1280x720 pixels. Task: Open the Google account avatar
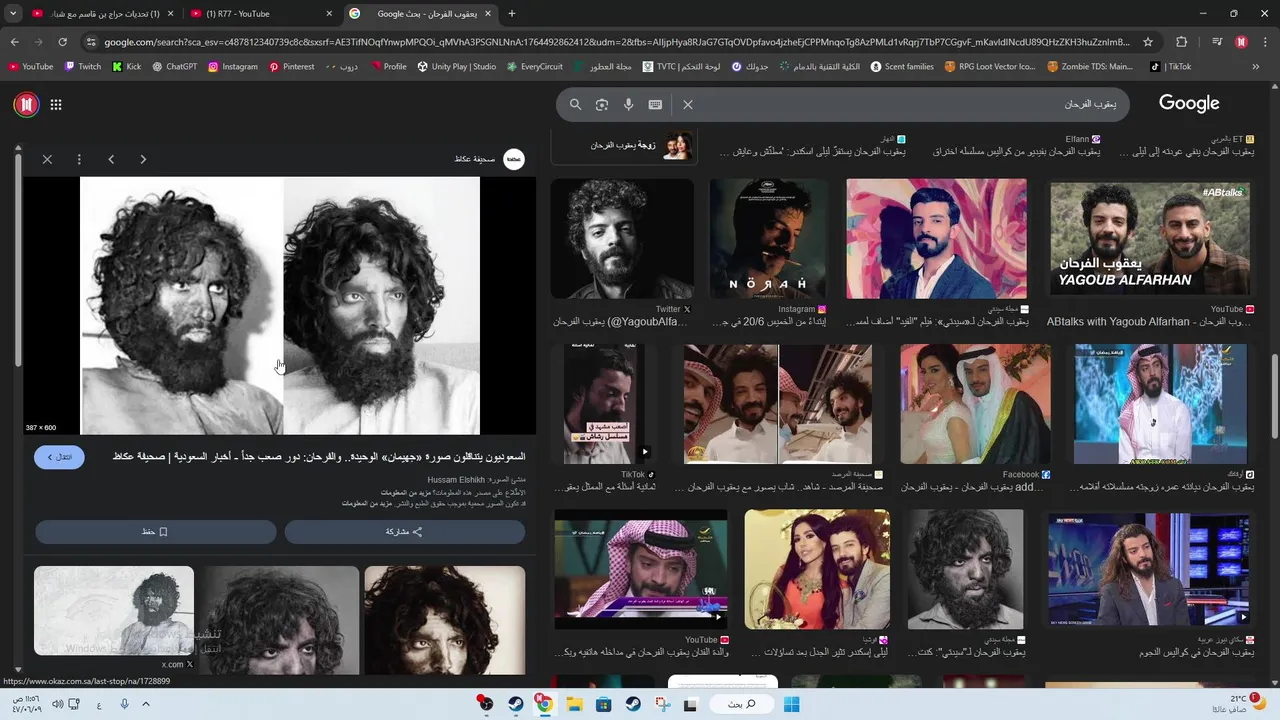[x=25, y=104]
